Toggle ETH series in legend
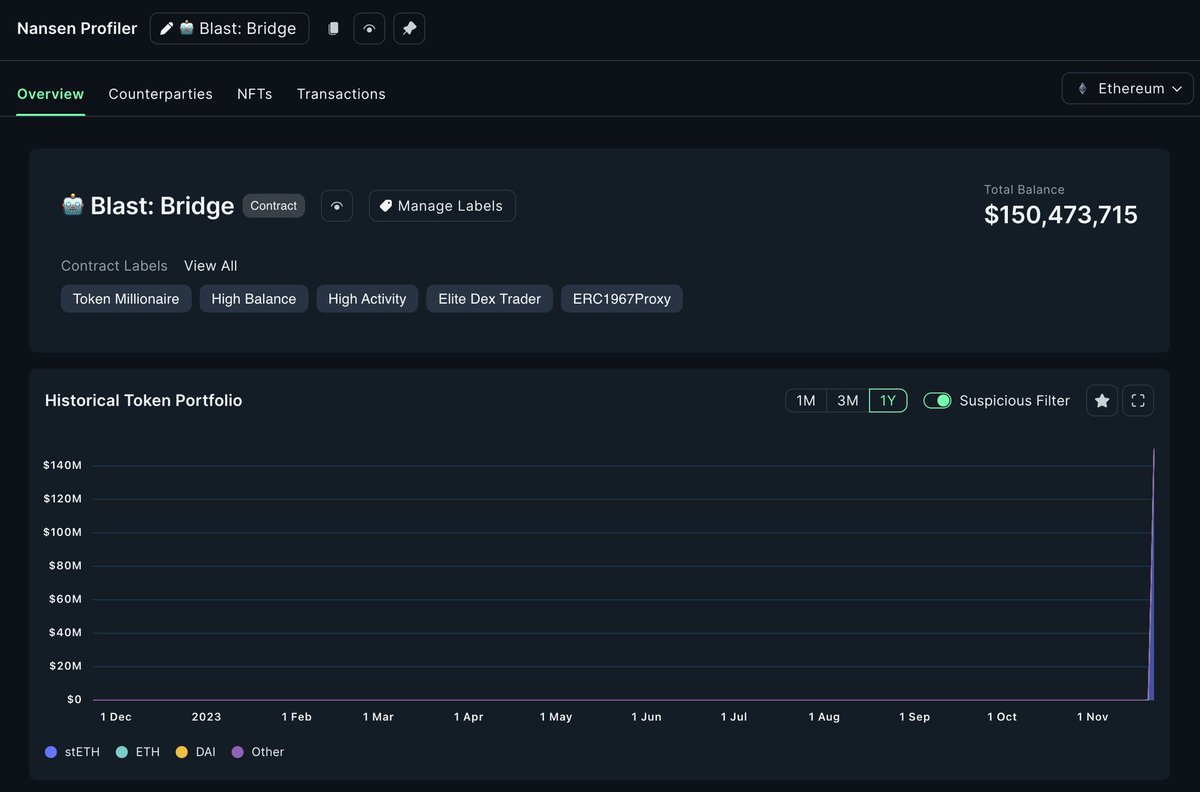Screen dimensions: 1200x792 [138, 752]
